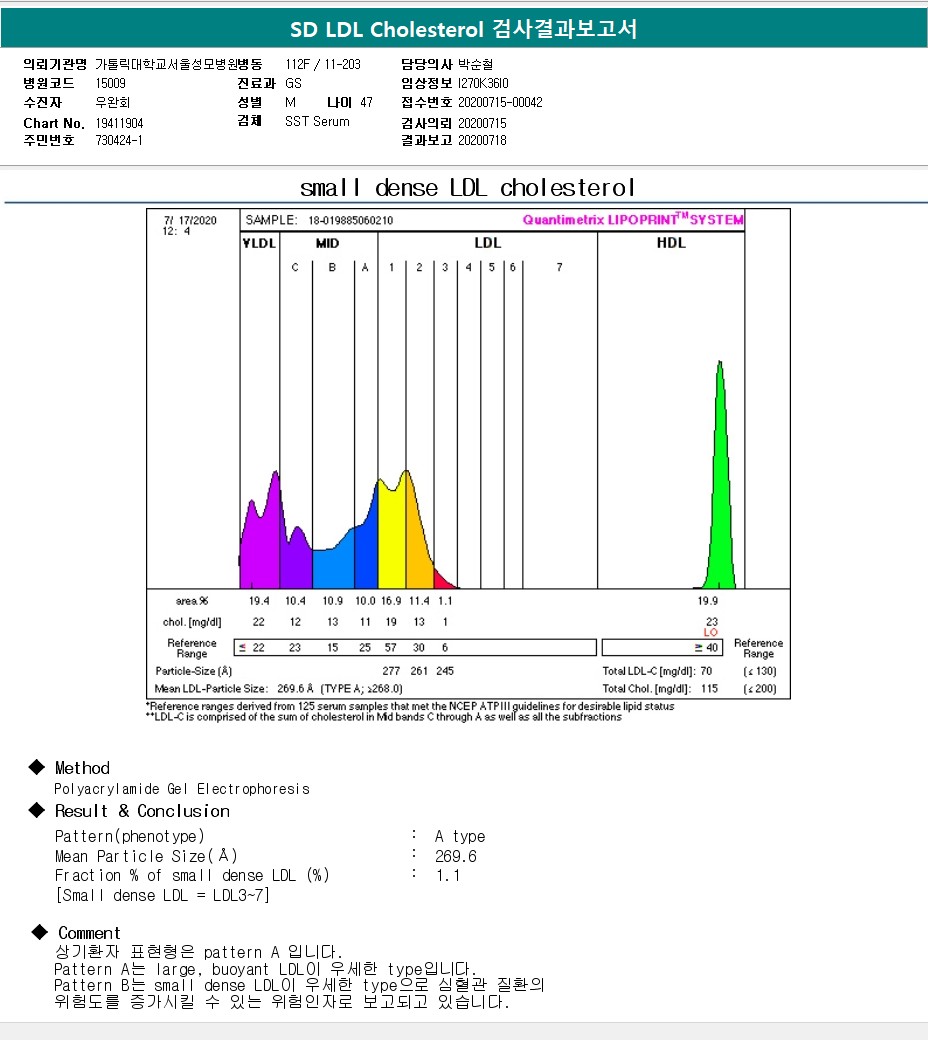The height and width of the screenshot is (1040, 928).
Task: Click the diamond bullet beside Result & Conclusion
Action: (37, 810)
